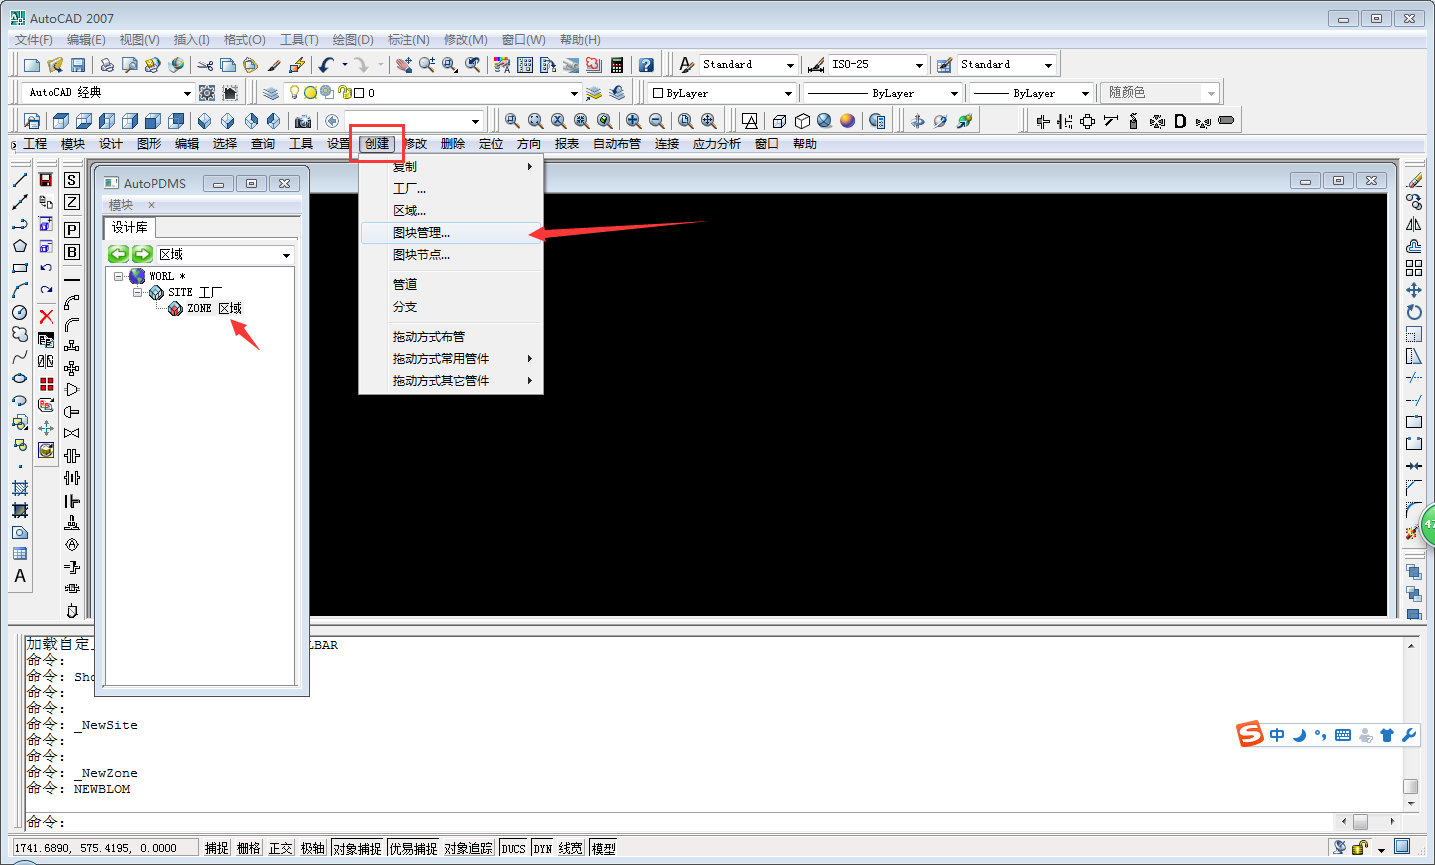The image size is (1435, 865).
Task: Click the Z pipe component icon
Action: point(72,202)
